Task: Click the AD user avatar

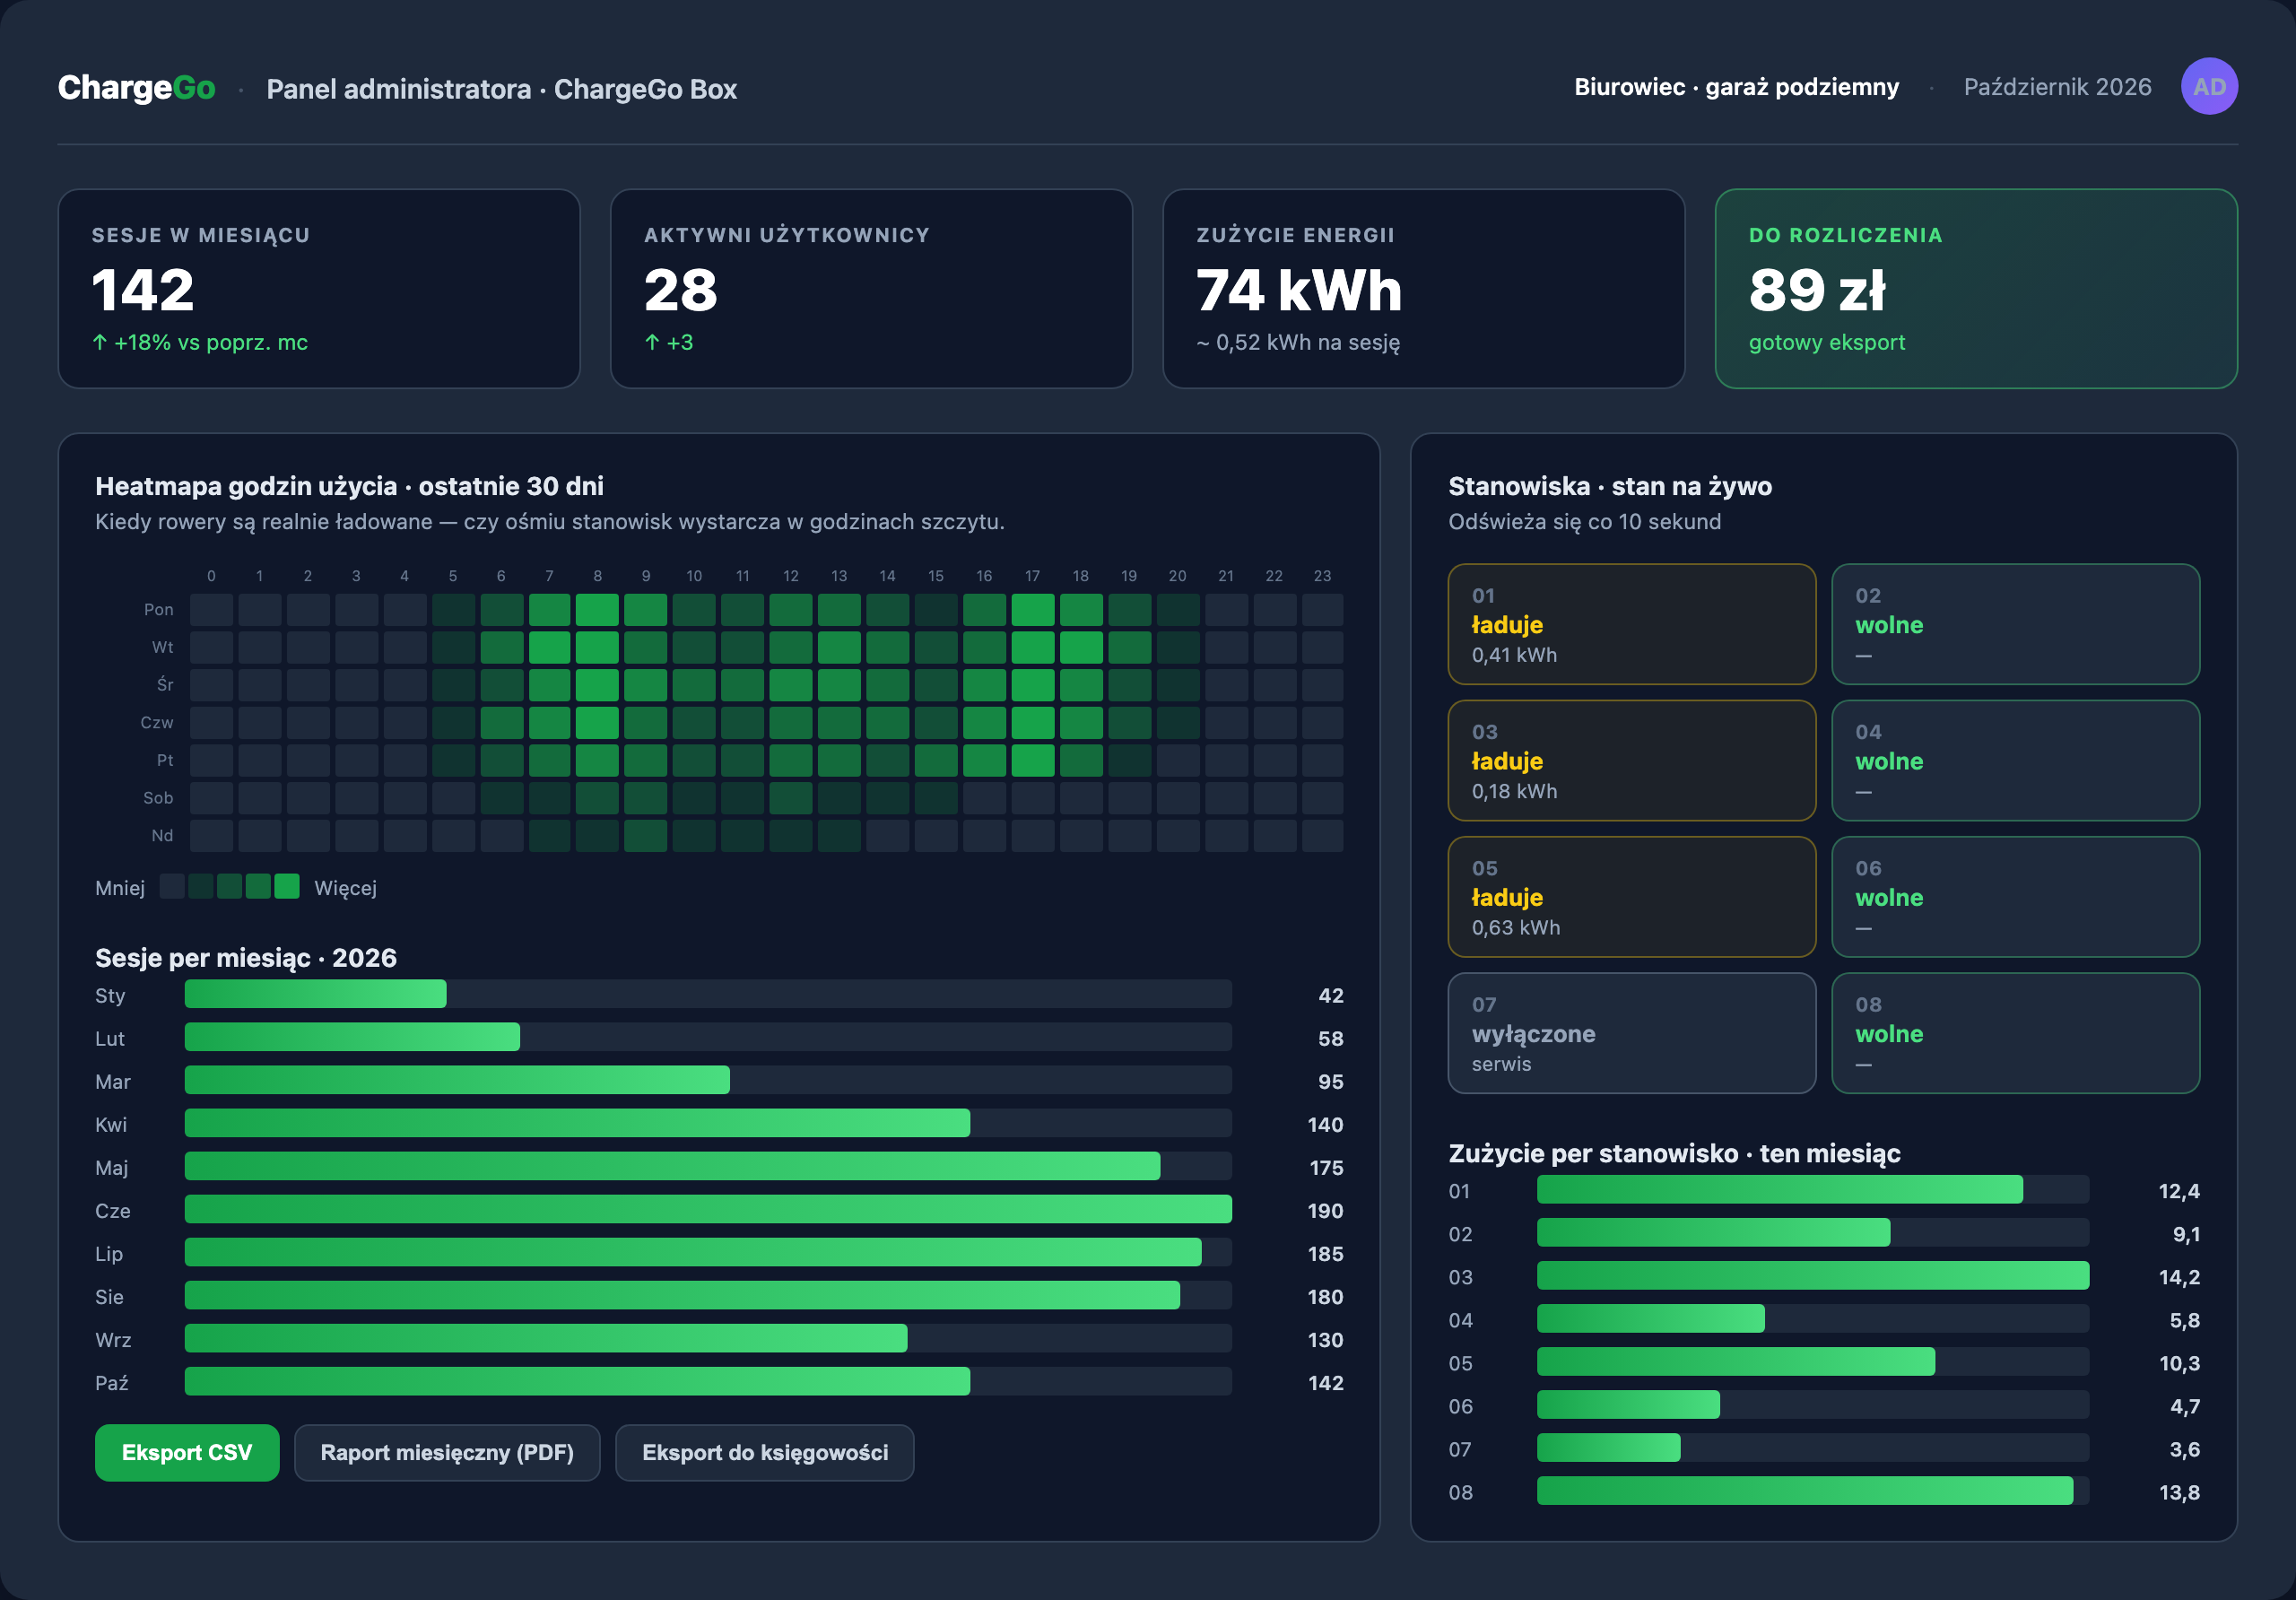Action: click(2209, 86)
